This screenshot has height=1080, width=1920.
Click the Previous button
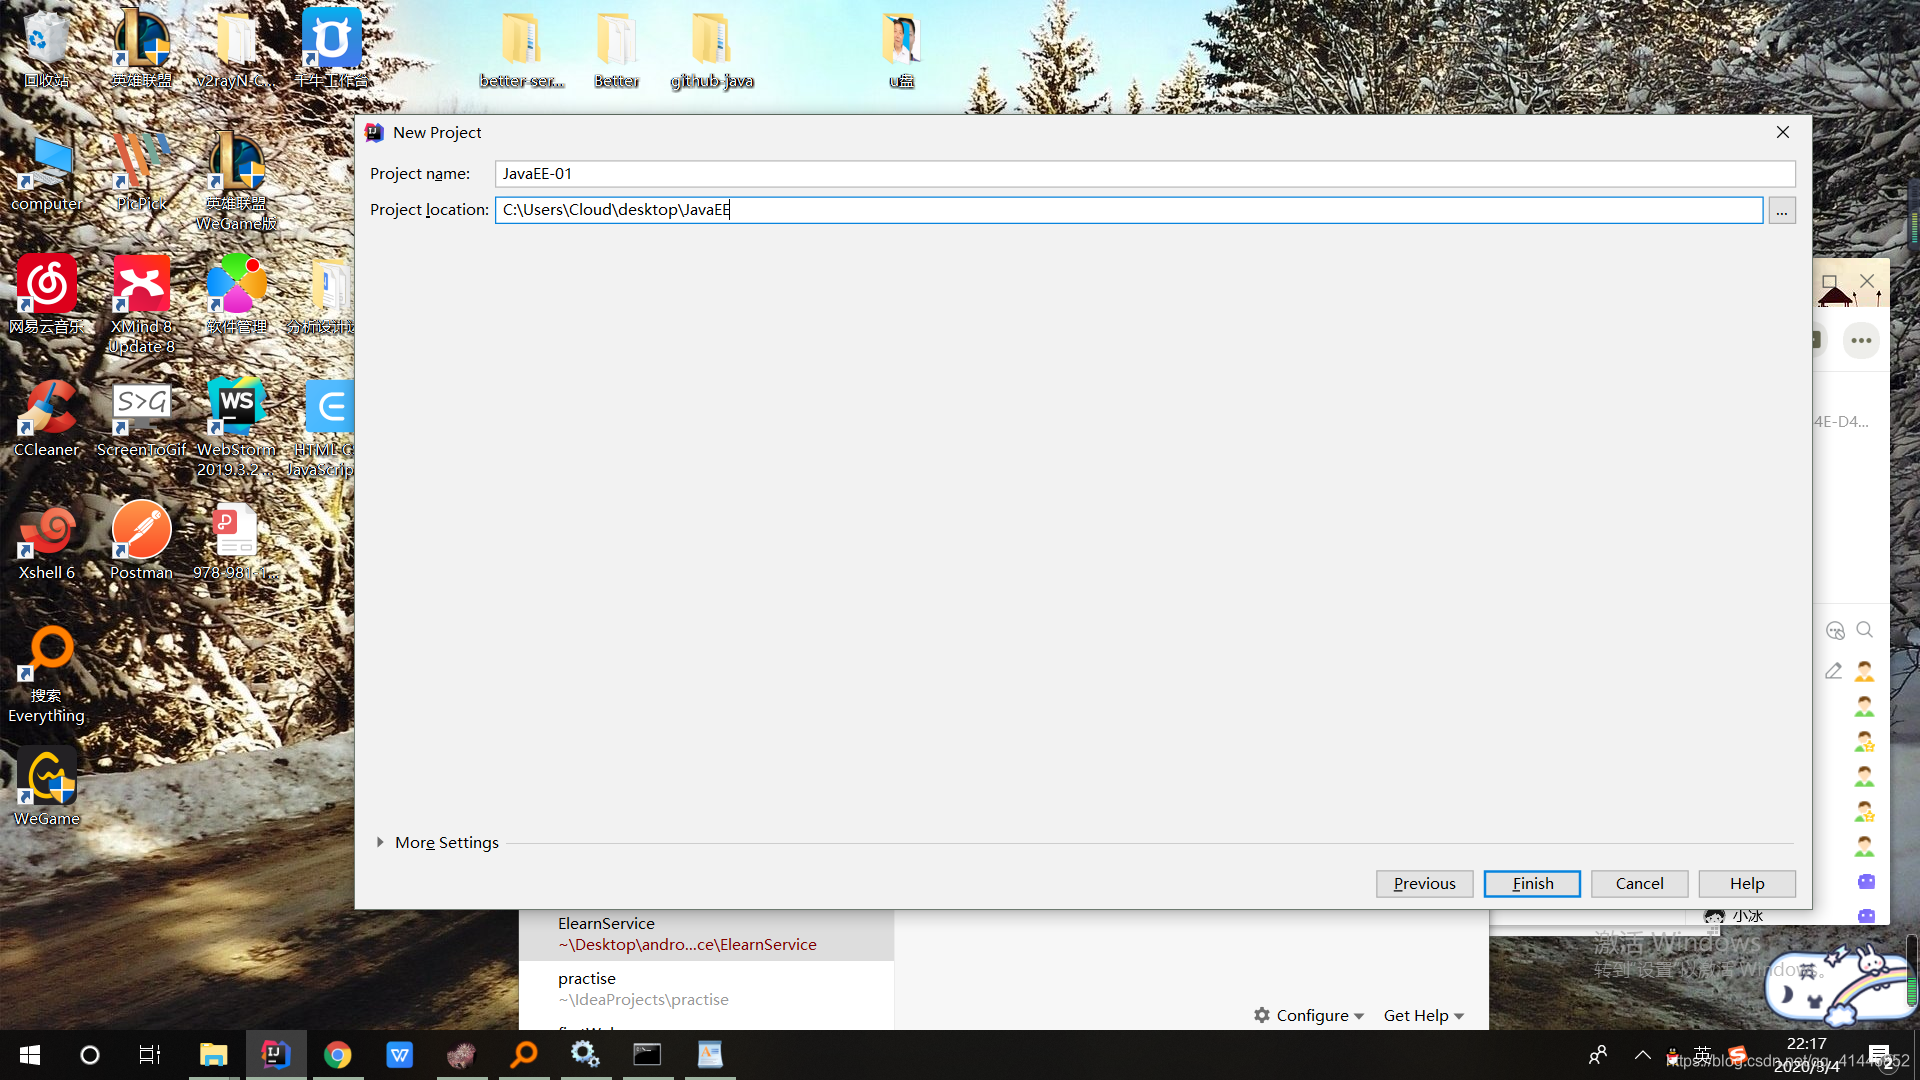pos(1423,883)
